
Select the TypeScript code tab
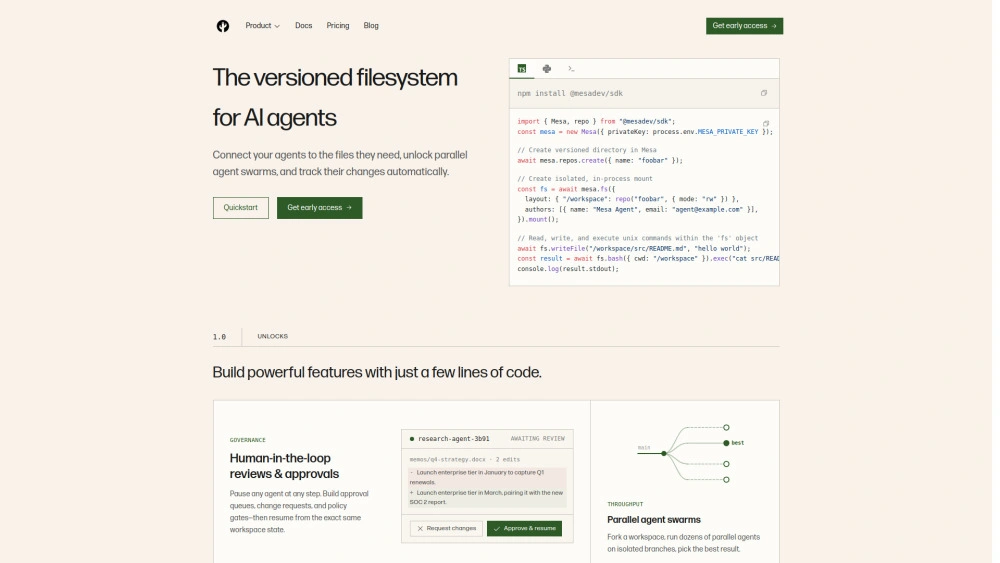click(x=522, y=69)
